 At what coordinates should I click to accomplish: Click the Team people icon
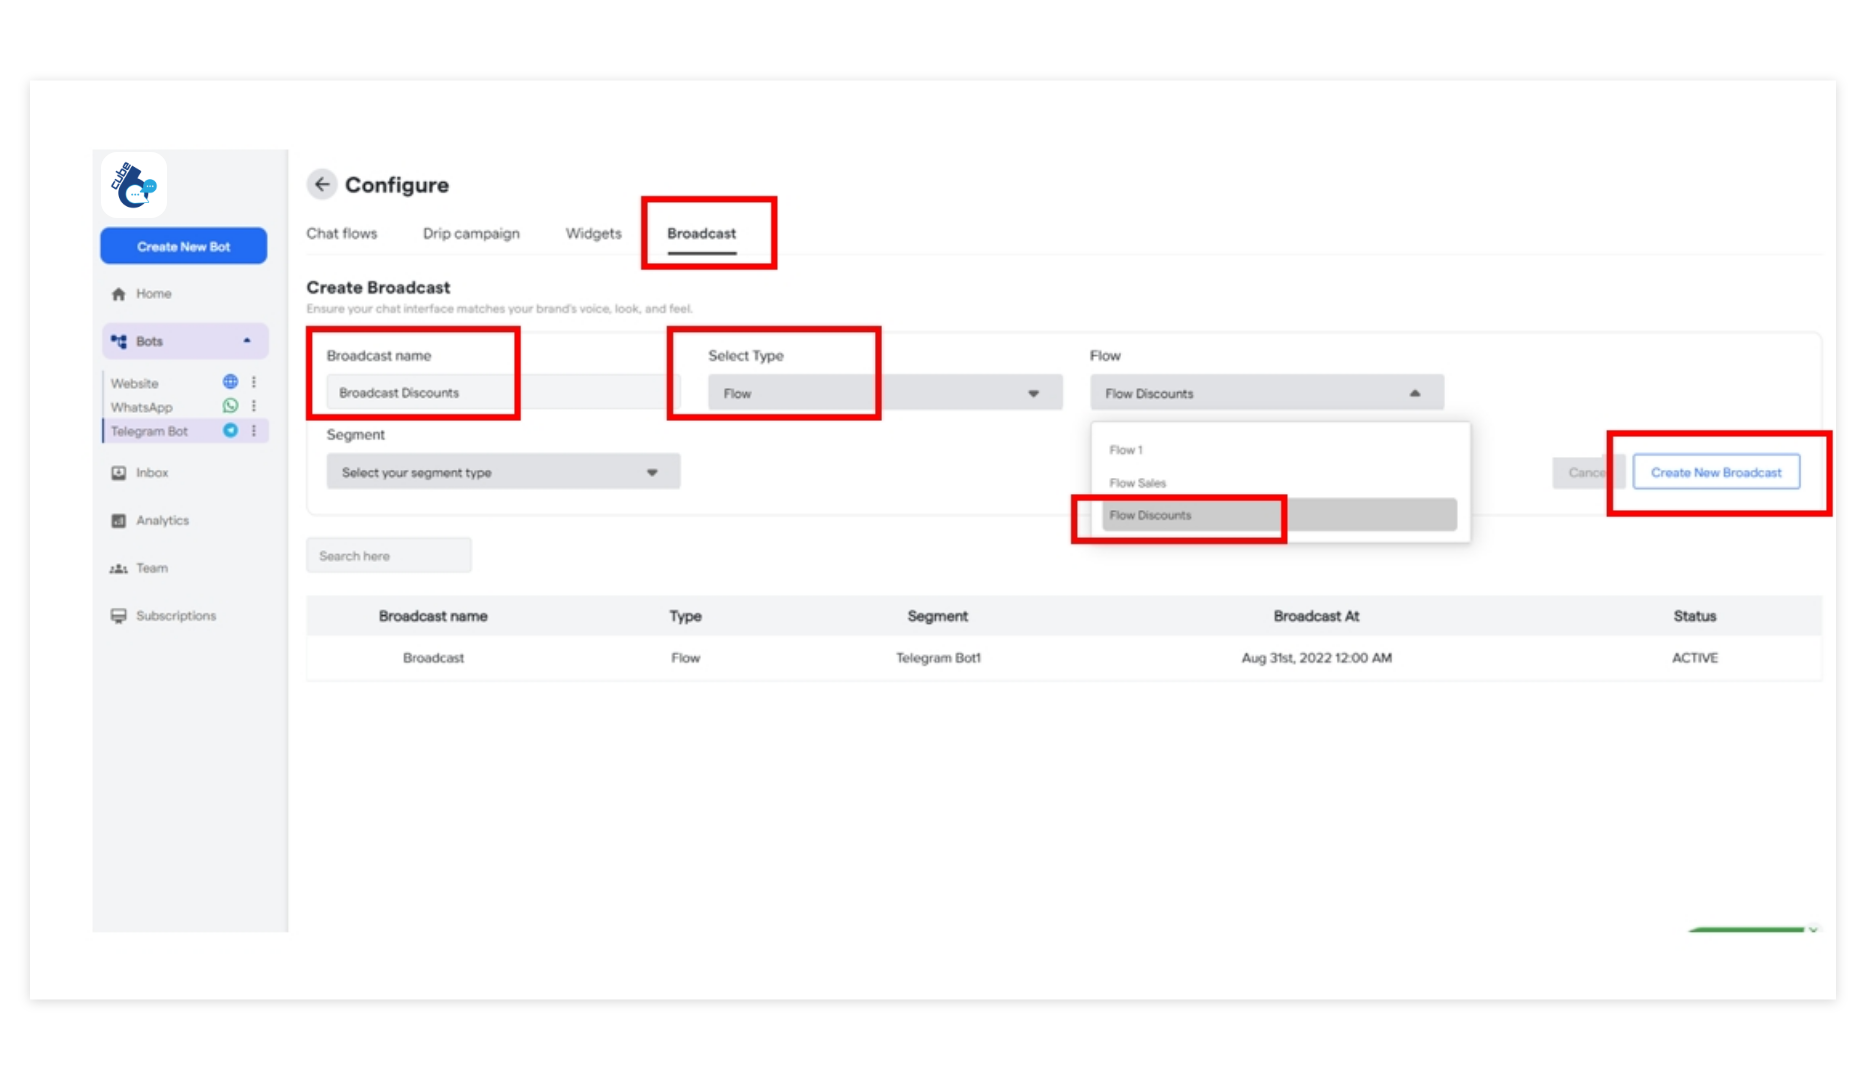tap(119, 569)
